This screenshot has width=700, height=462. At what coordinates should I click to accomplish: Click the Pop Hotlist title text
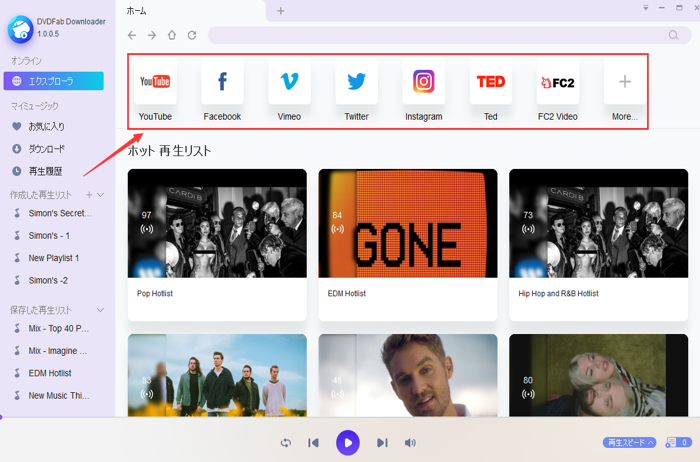click(155, 293)
